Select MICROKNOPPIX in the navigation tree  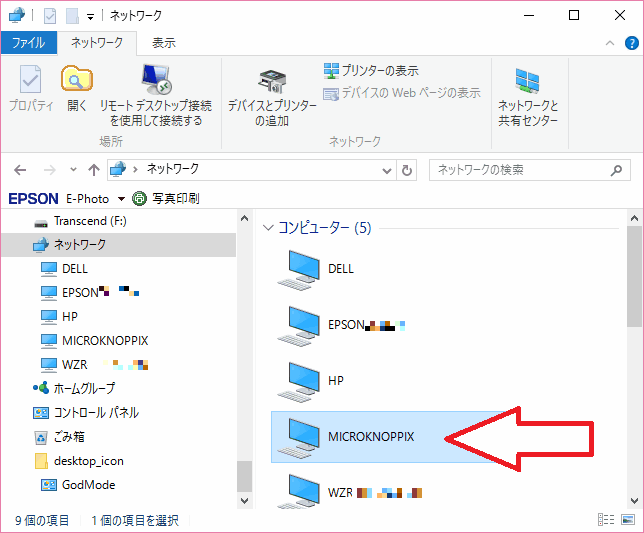point(94,340)
